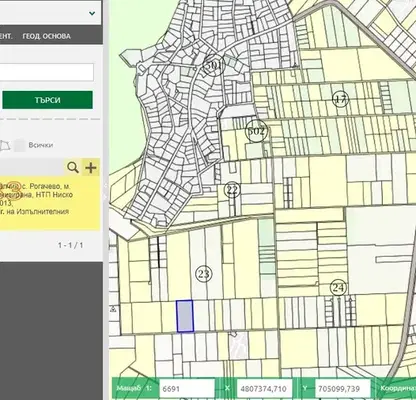Click the Координат label in the bottom bar
This screenshot has width=416, height=400.
point(398,389)
